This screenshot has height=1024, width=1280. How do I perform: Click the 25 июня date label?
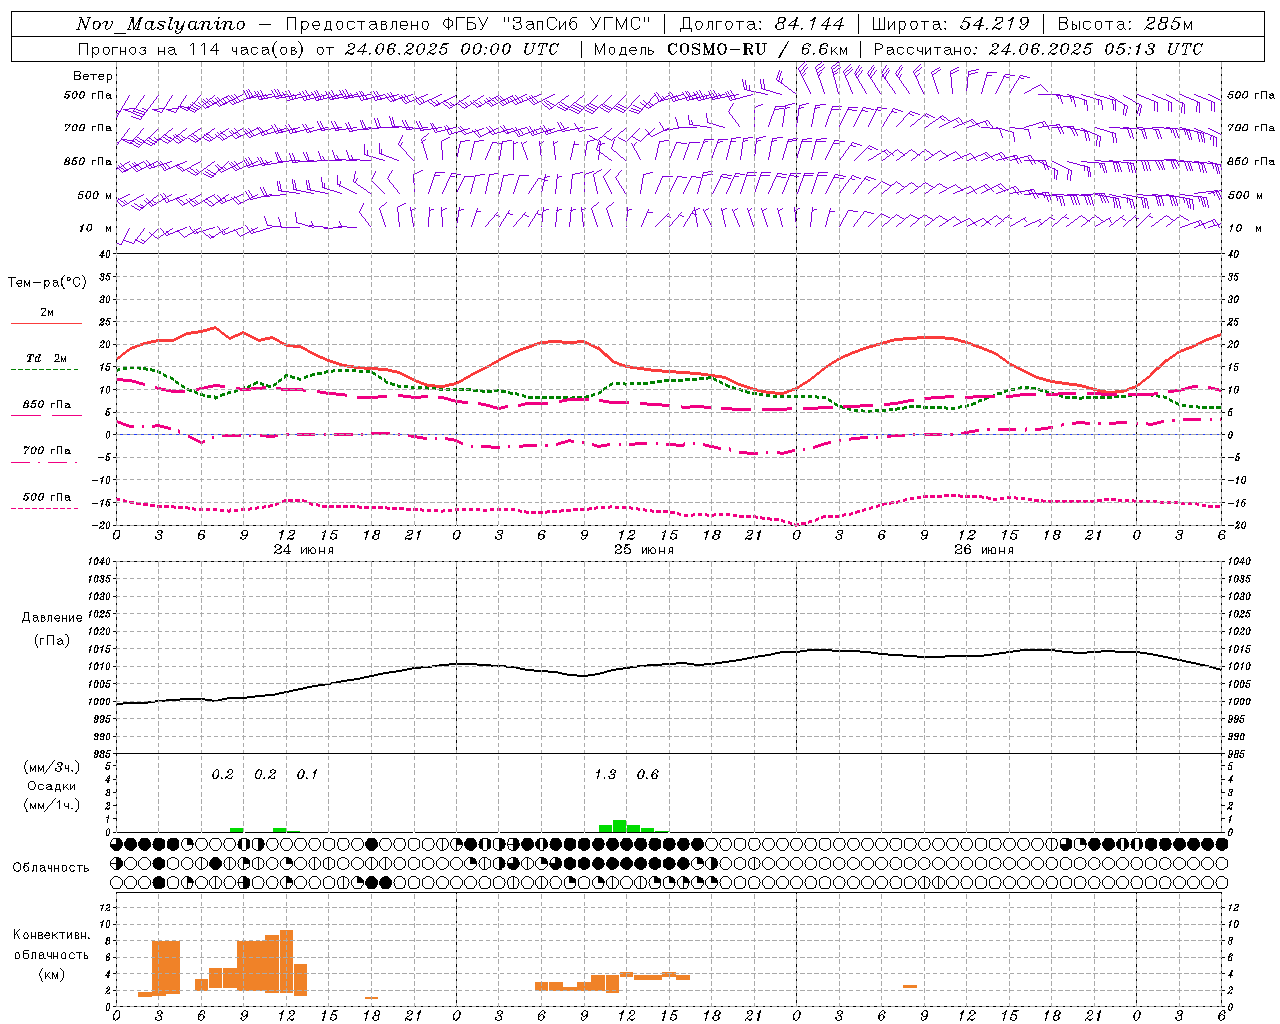point(644,550)
